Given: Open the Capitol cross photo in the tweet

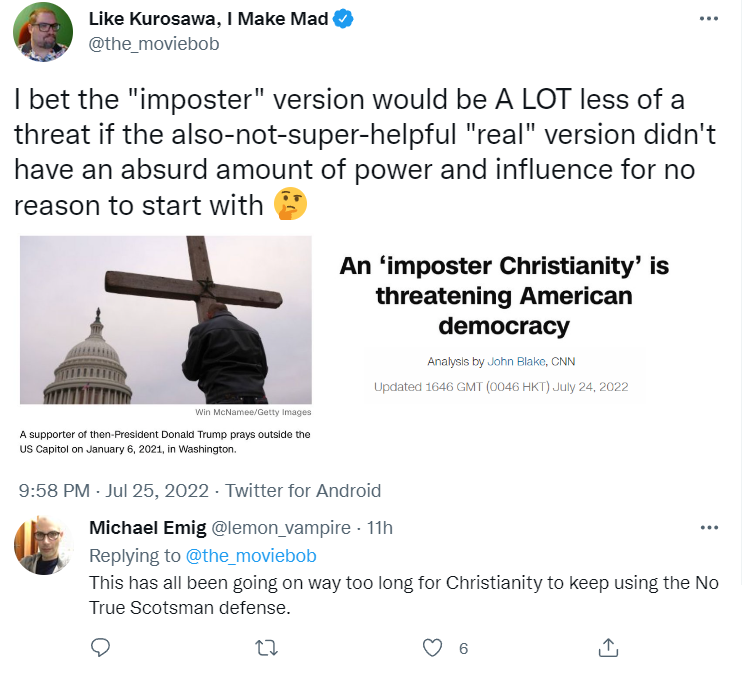Looking at the screenshot, I should coord(166,320).
